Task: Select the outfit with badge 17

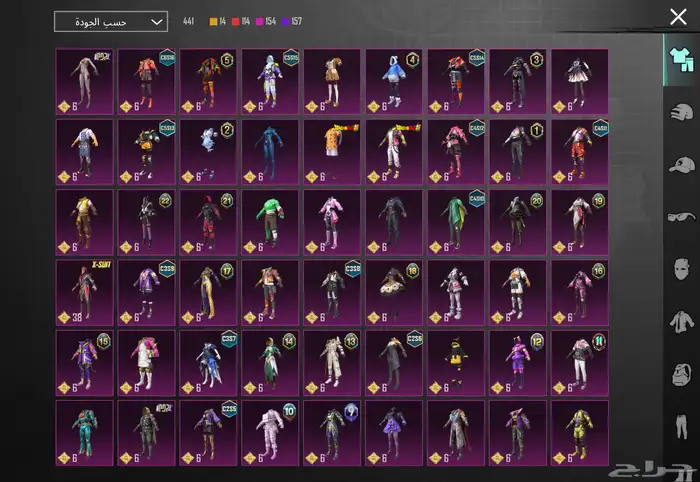Action: coord(208,292)
